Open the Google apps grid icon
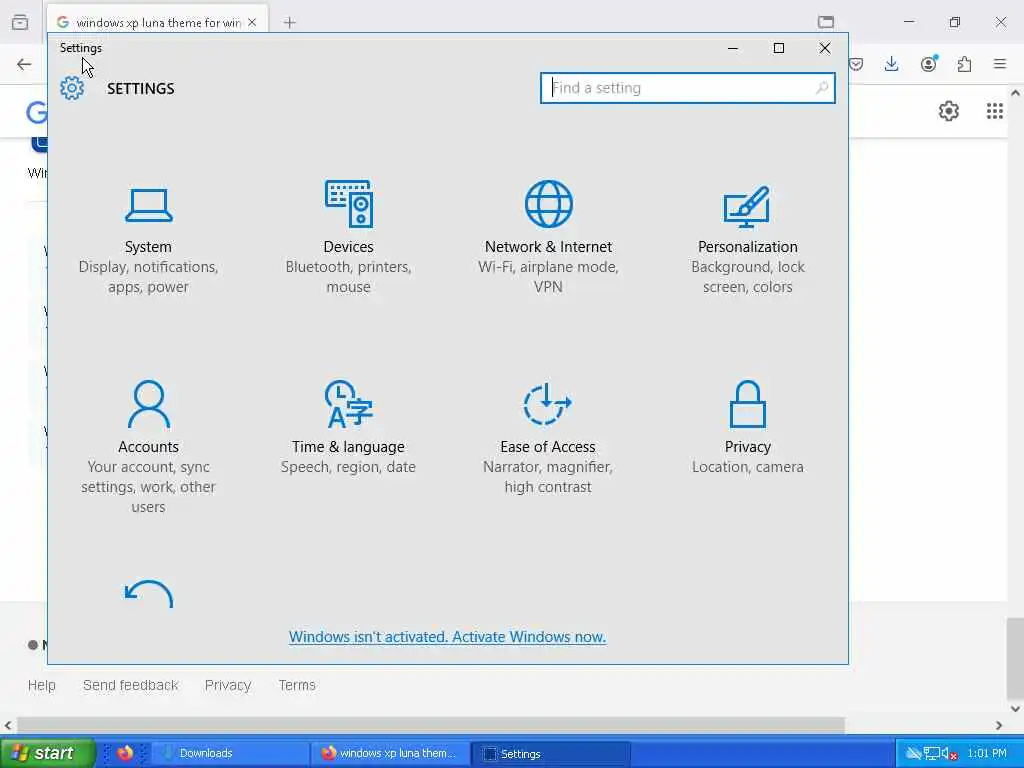 tap(995, 111)
